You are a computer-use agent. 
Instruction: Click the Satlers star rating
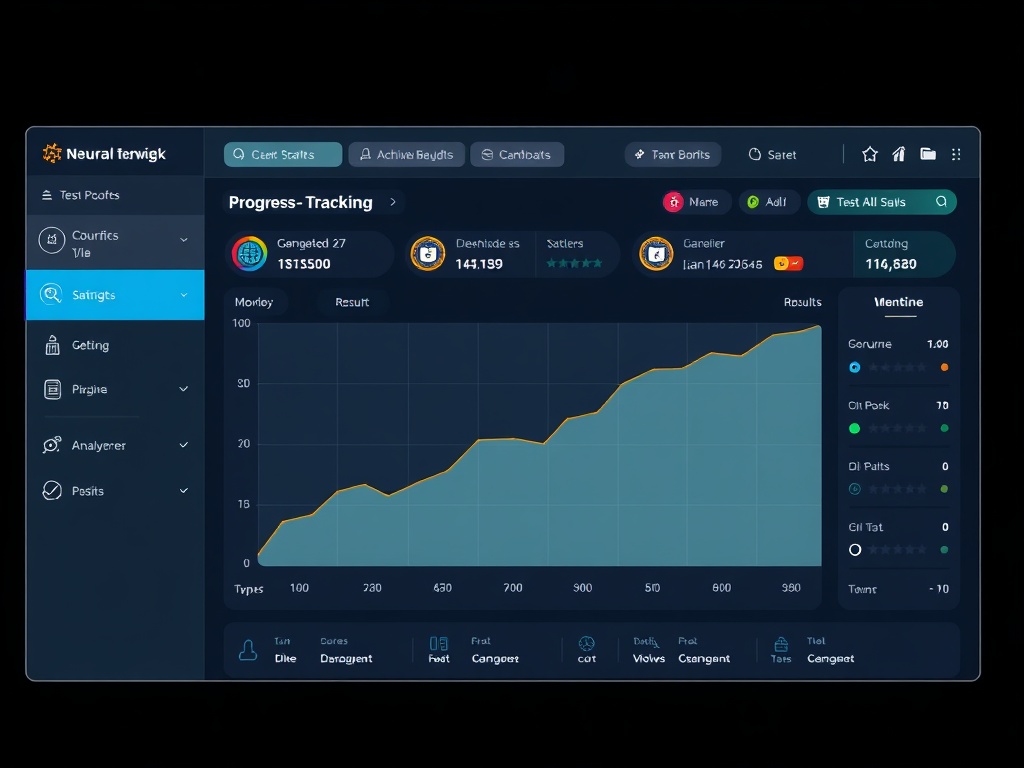tap(574, 264)
